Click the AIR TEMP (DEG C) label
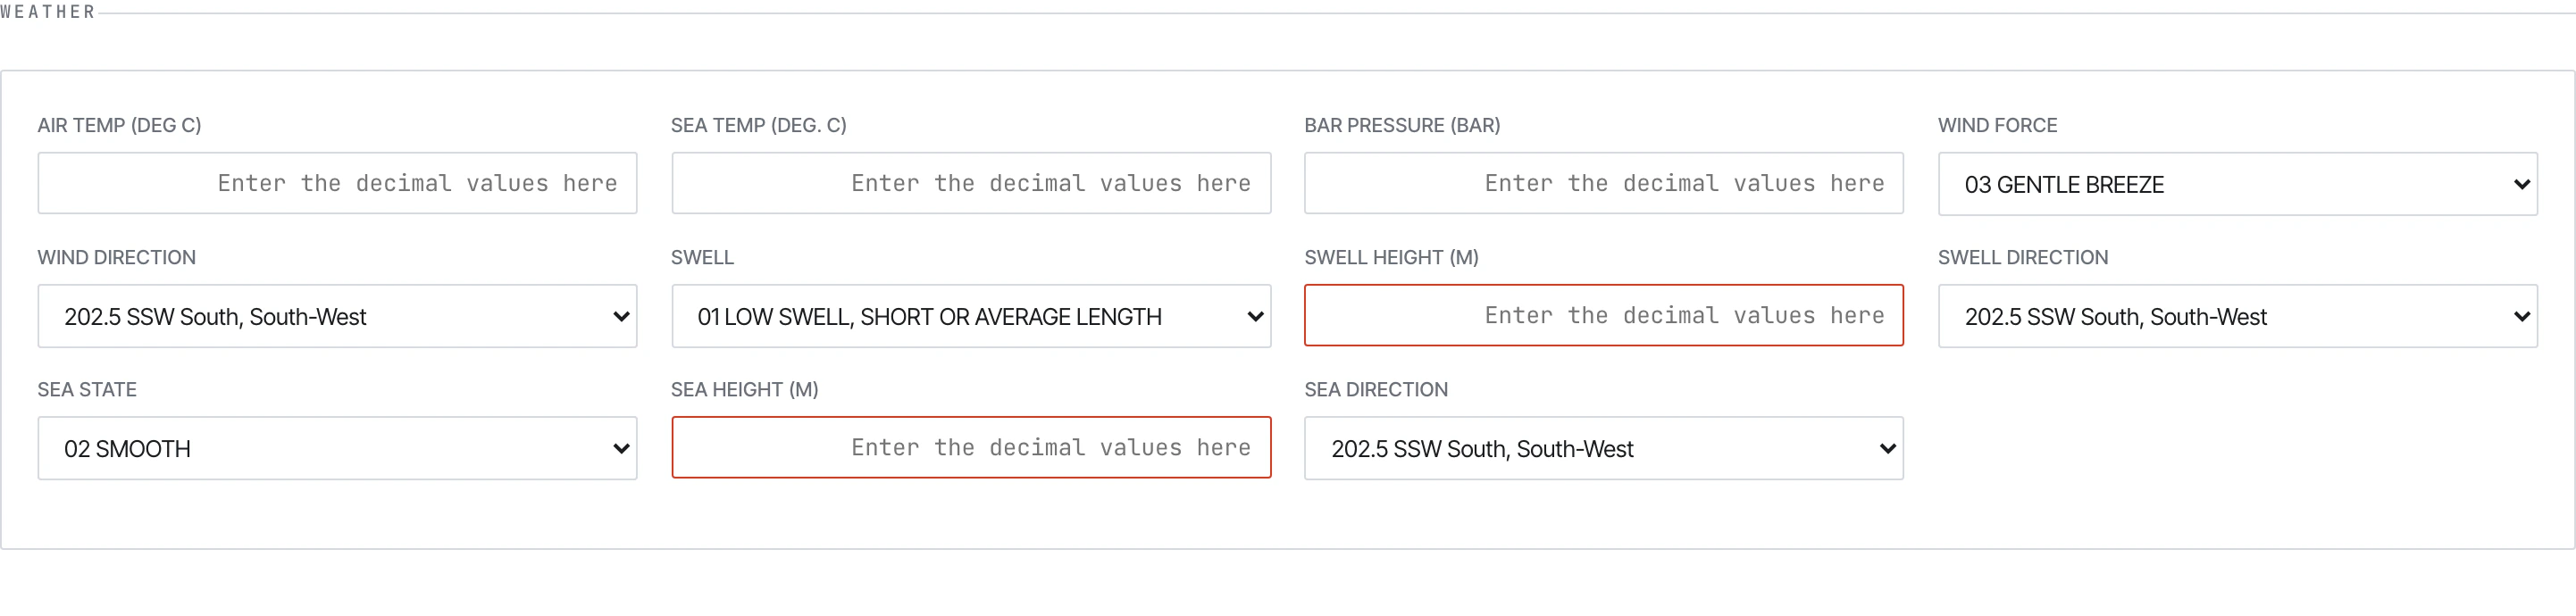The height and width of the screenshot is (616, 2576). (119, 125)
